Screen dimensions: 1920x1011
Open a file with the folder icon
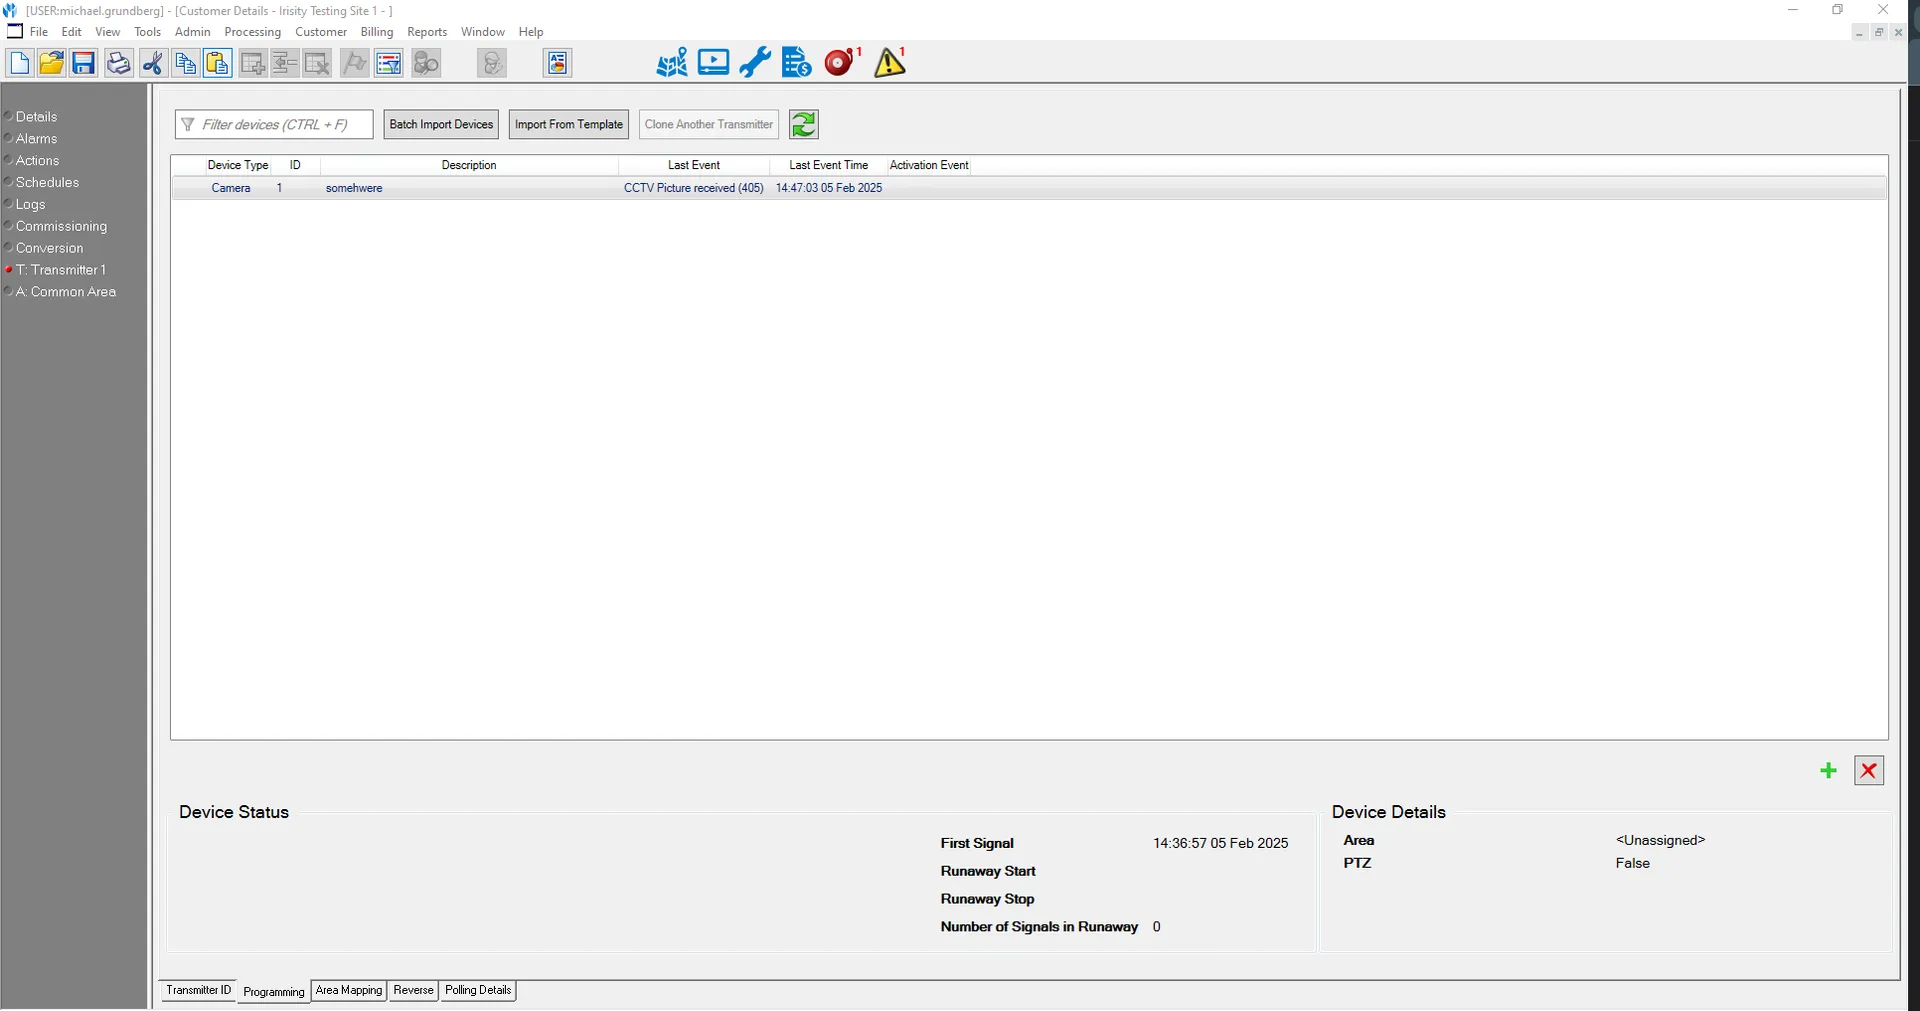(51, 64)
